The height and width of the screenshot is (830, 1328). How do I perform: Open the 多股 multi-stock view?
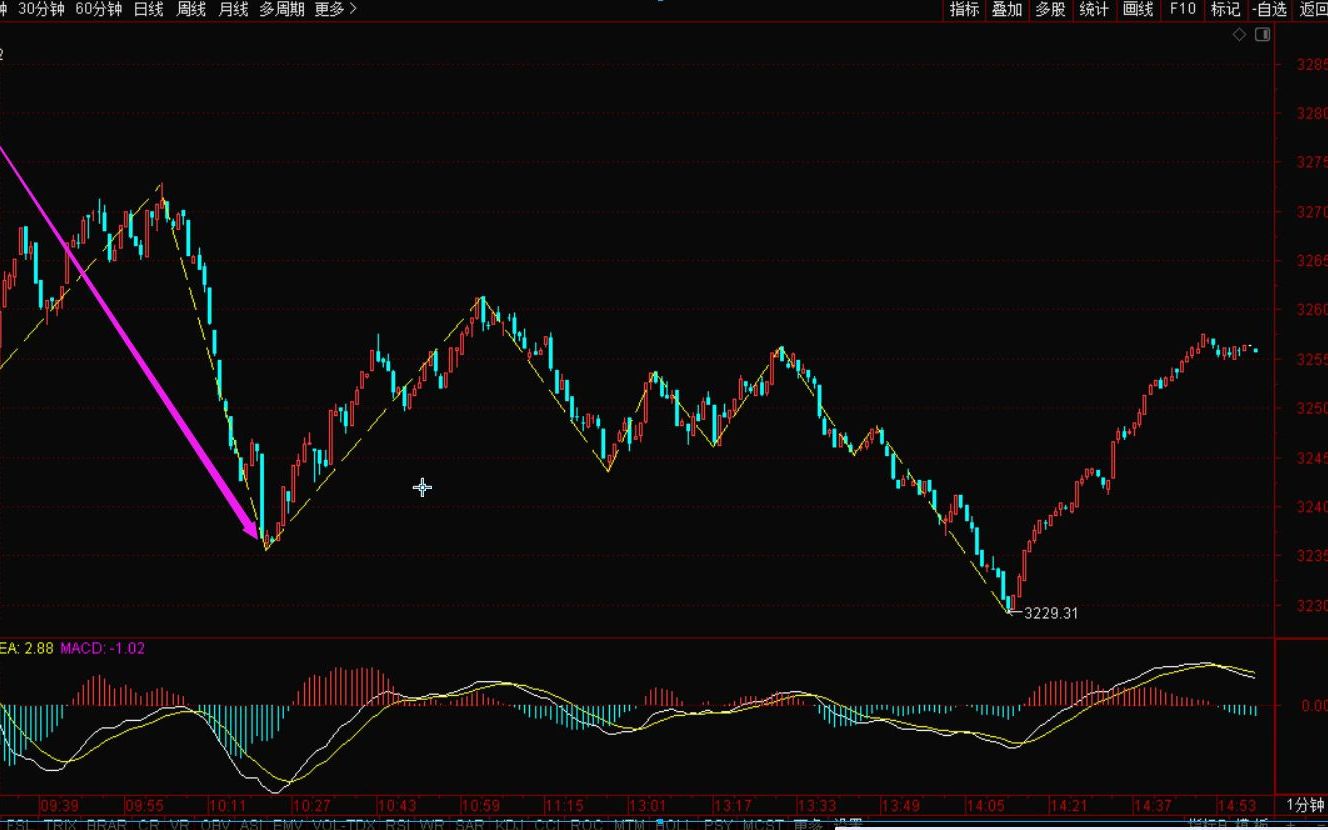1050,9
